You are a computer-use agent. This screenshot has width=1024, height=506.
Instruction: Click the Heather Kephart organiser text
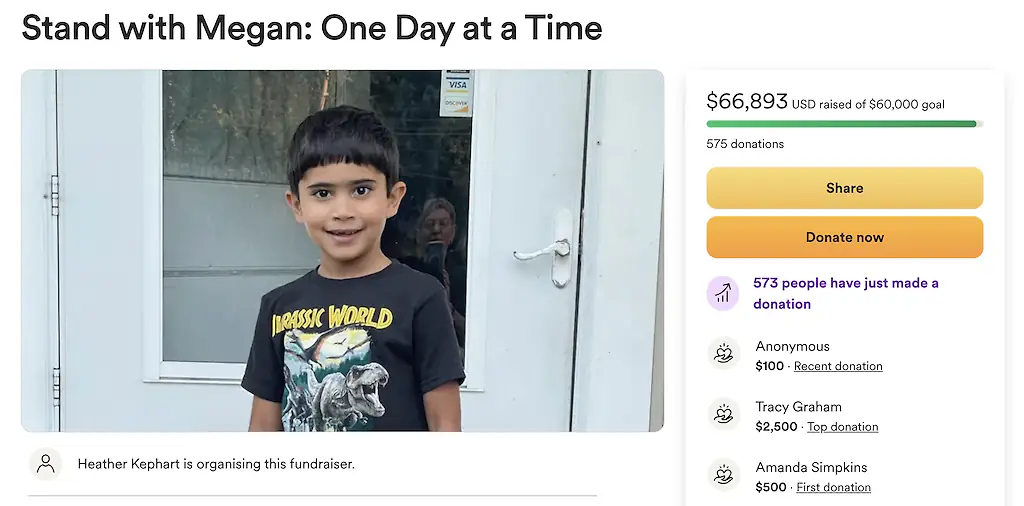coord(216,464)
